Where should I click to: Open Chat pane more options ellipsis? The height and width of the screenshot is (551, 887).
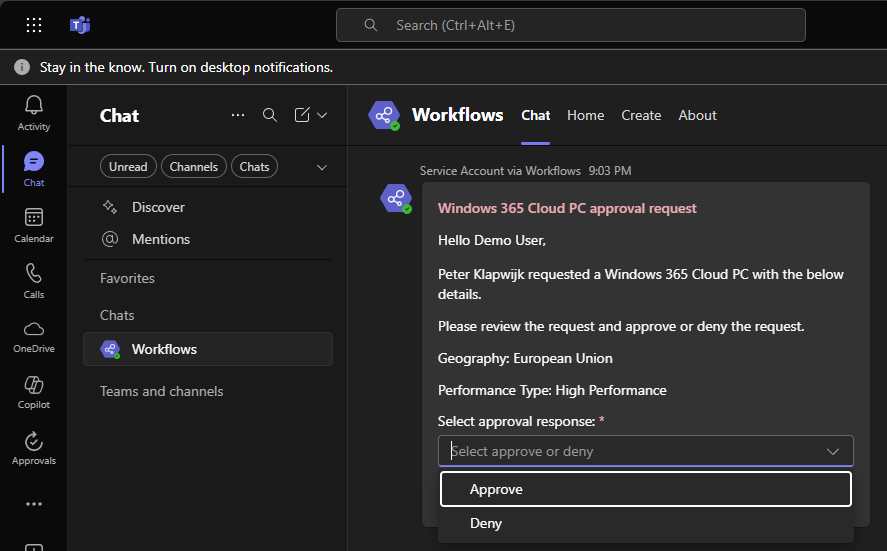[x=238, y=115]
